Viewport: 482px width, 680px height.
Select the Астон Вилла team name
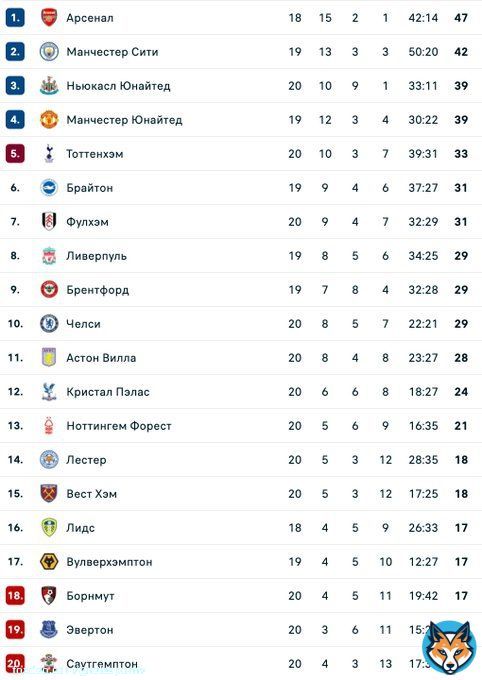coord(101,358)
